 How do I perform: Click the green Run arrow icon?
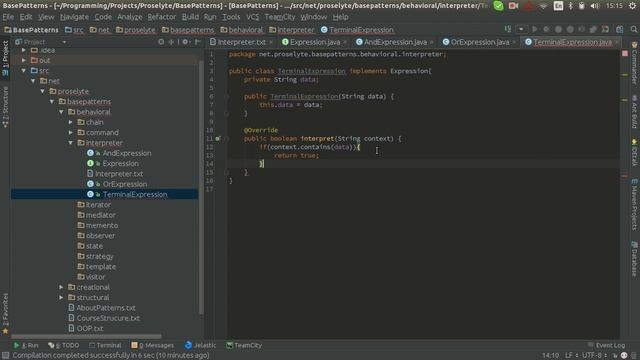coord(534,29)
